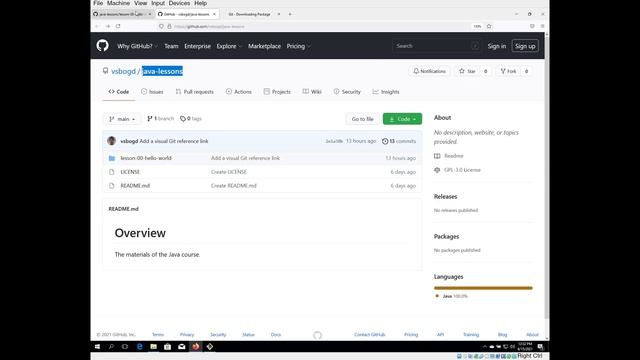
Task: Open the main branch selector dropdown
Action: point(122,119)
